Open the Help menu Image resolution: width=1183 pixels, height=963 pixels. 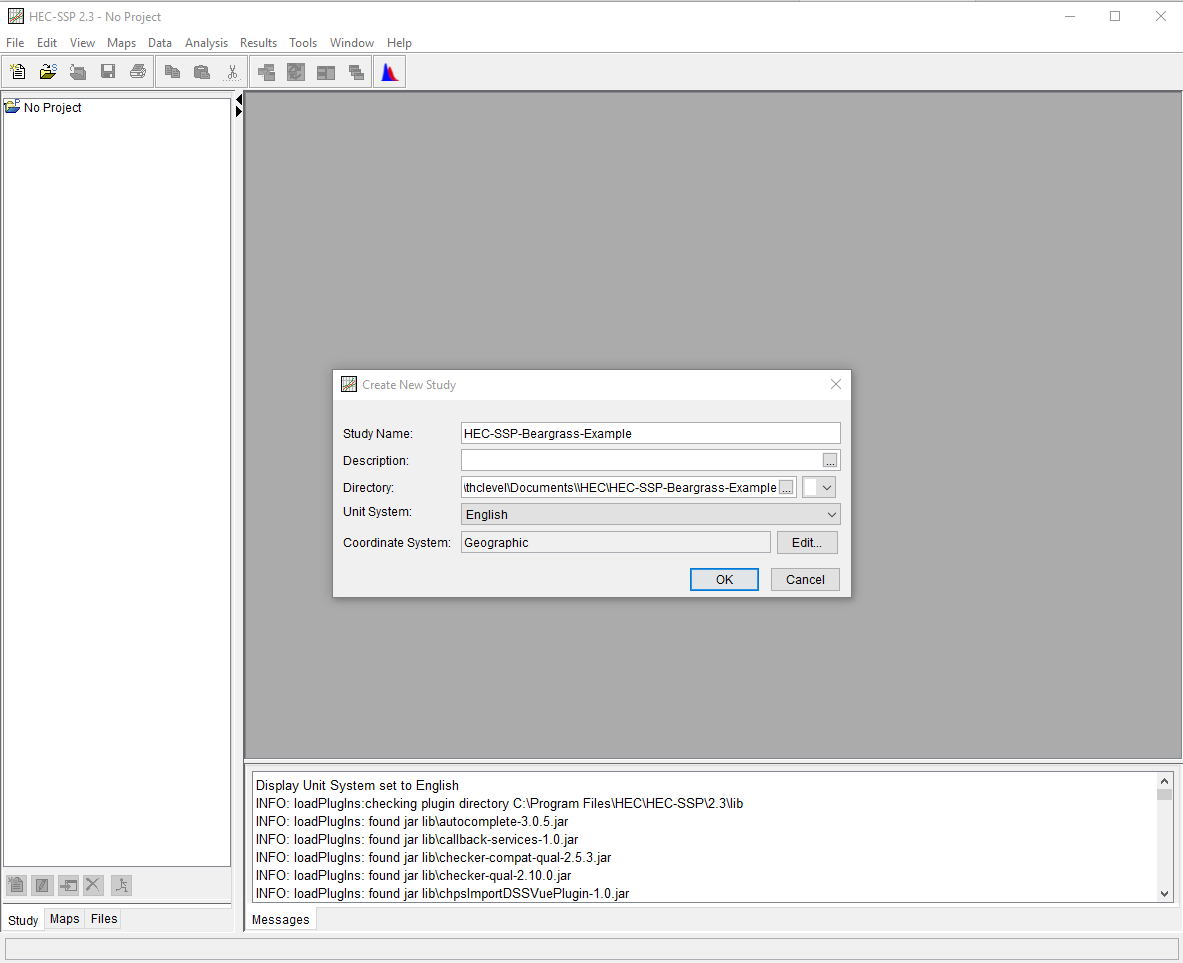399,43
